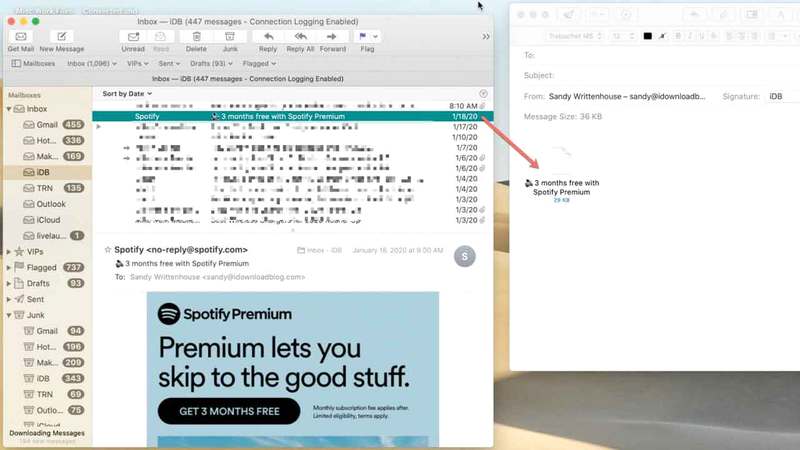Image resolution: width=800 pixels, height=450 pixels.
Task: Mark the email Unread via toolbar
Action: tap(132, 37)
